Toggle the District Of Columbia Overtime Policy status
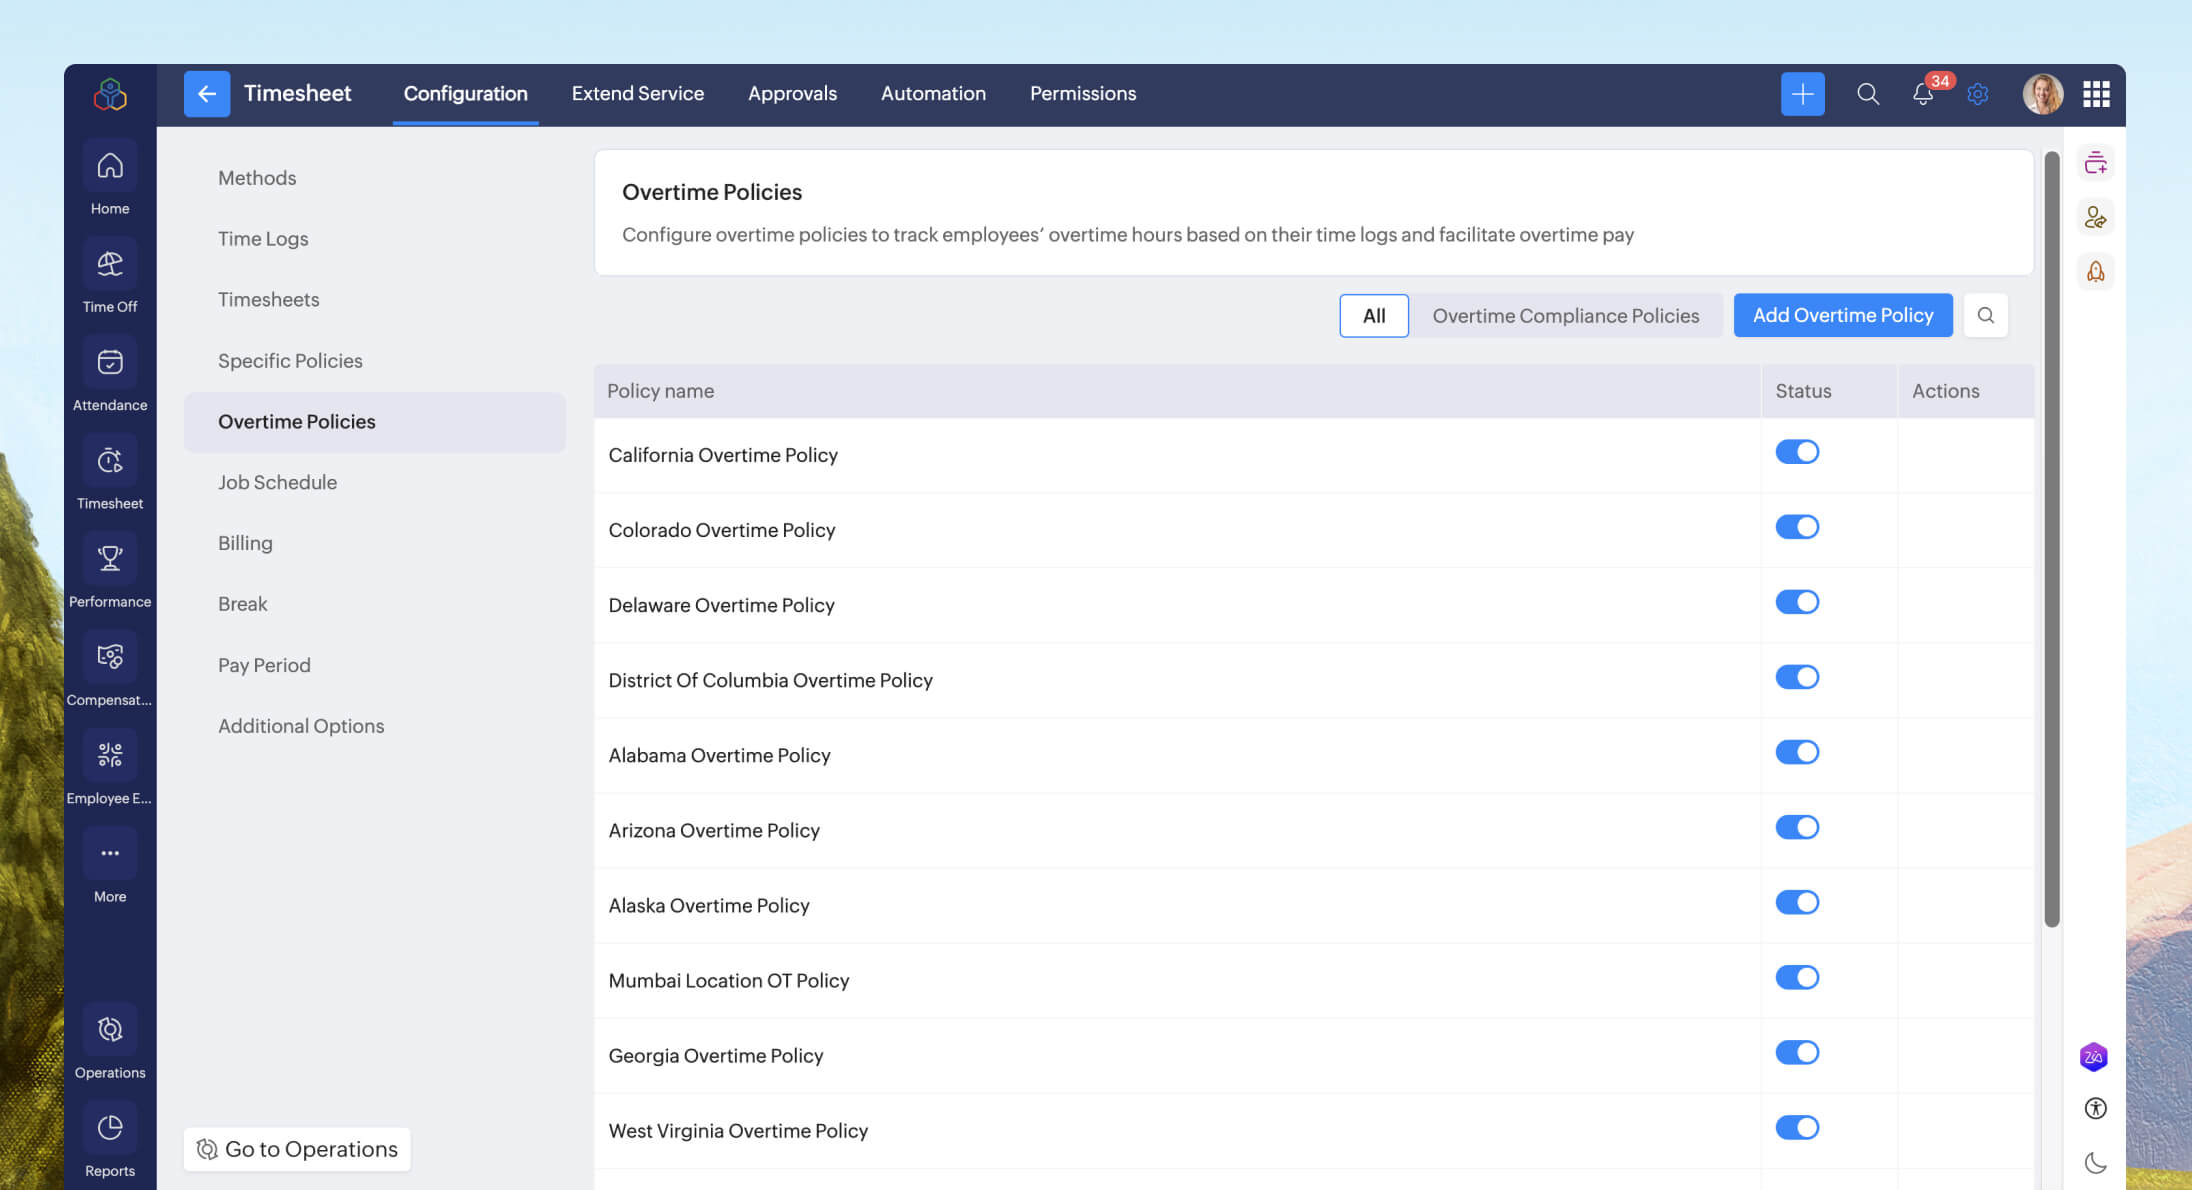Image resolution: width=2192 pixels, height=1190 pixels. pyautogui.click(x=1797, y=677)
